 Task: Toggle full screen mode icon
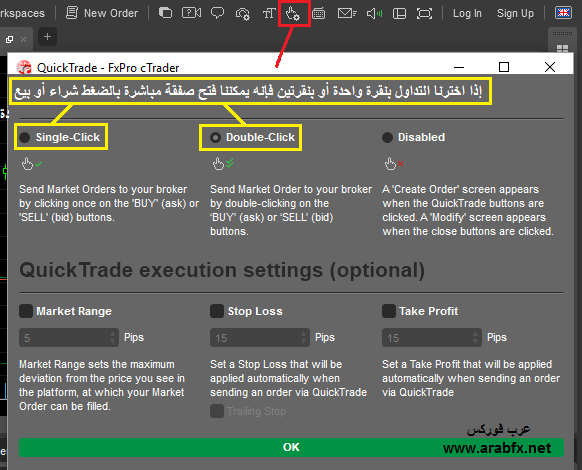[424, 14]
